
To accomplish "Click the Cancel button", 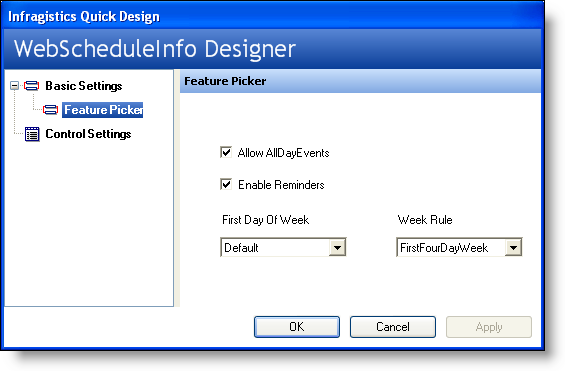I will 393,327.
